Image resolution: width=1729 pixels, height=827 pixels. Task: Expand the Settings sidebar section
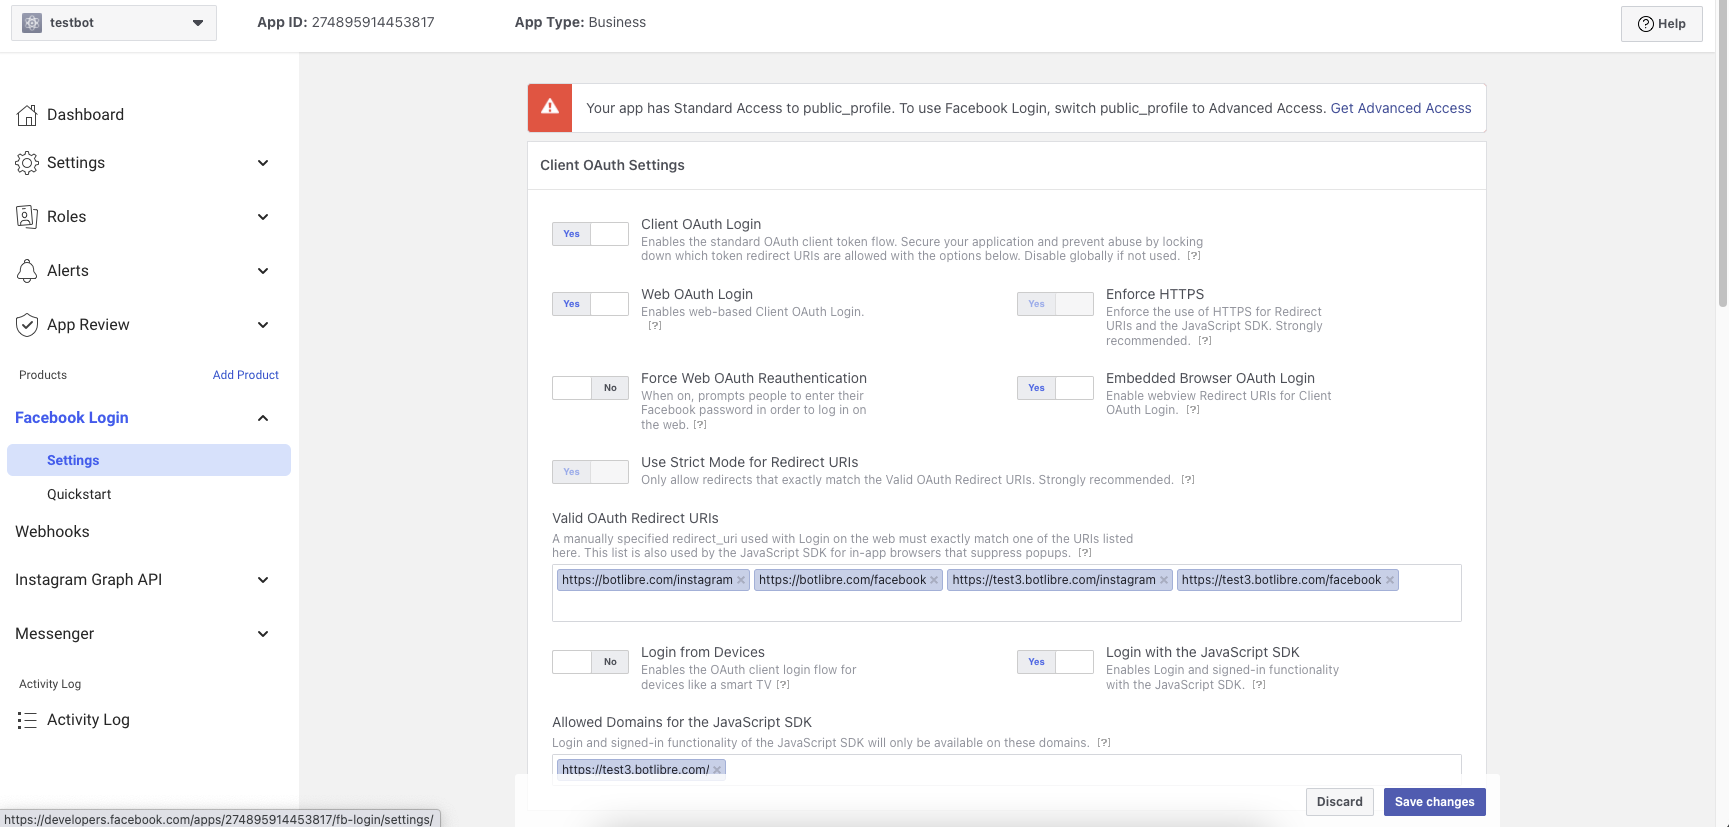[x=263, y=163]
